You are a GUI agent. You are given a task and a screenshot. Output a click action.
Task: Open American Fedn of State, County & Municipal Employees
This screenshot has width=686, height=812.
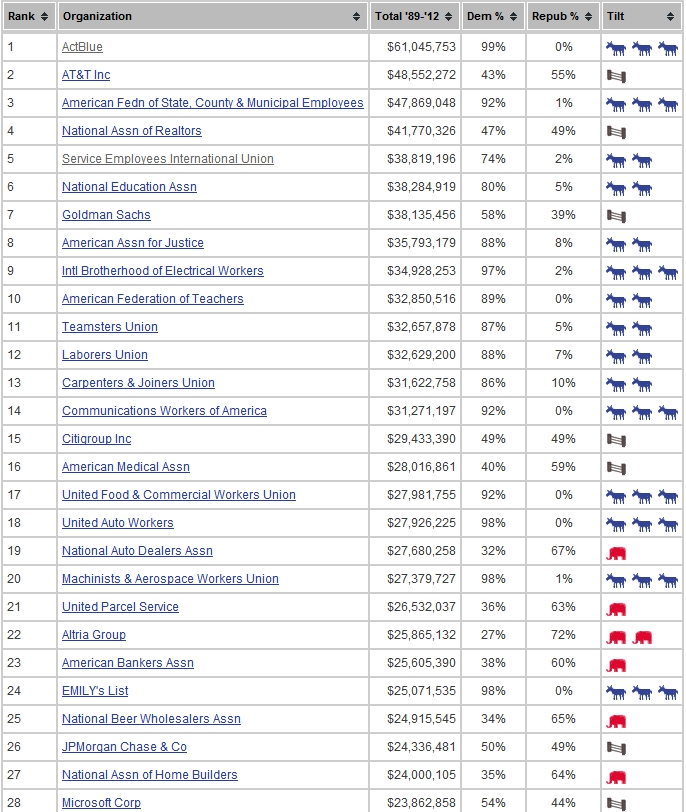213,103
